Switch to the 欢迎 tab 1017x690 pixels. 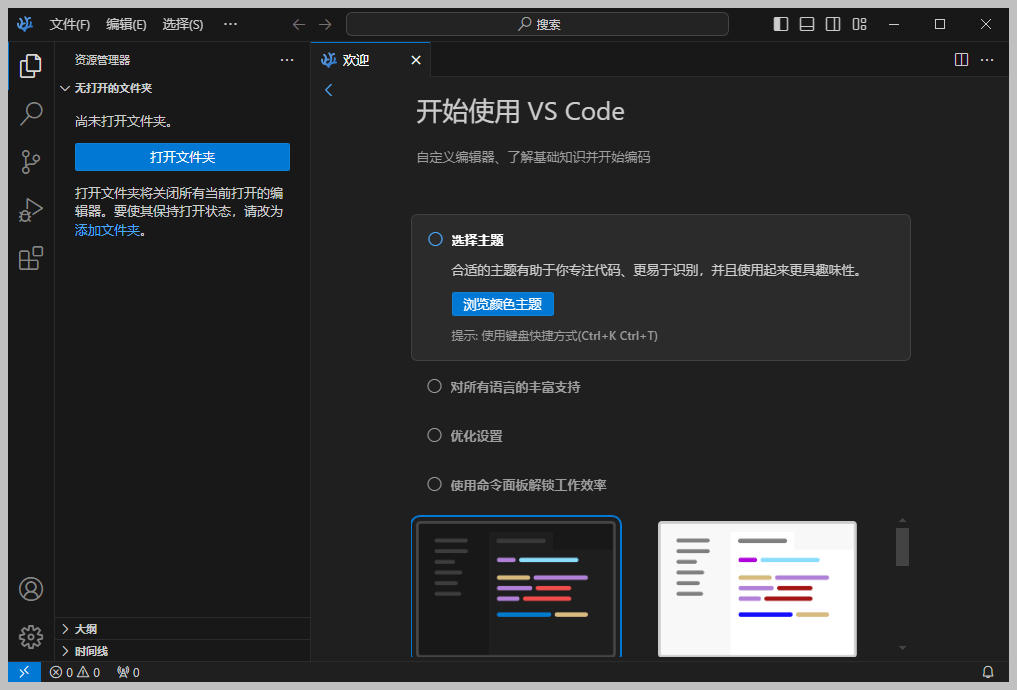pos(356,59)
